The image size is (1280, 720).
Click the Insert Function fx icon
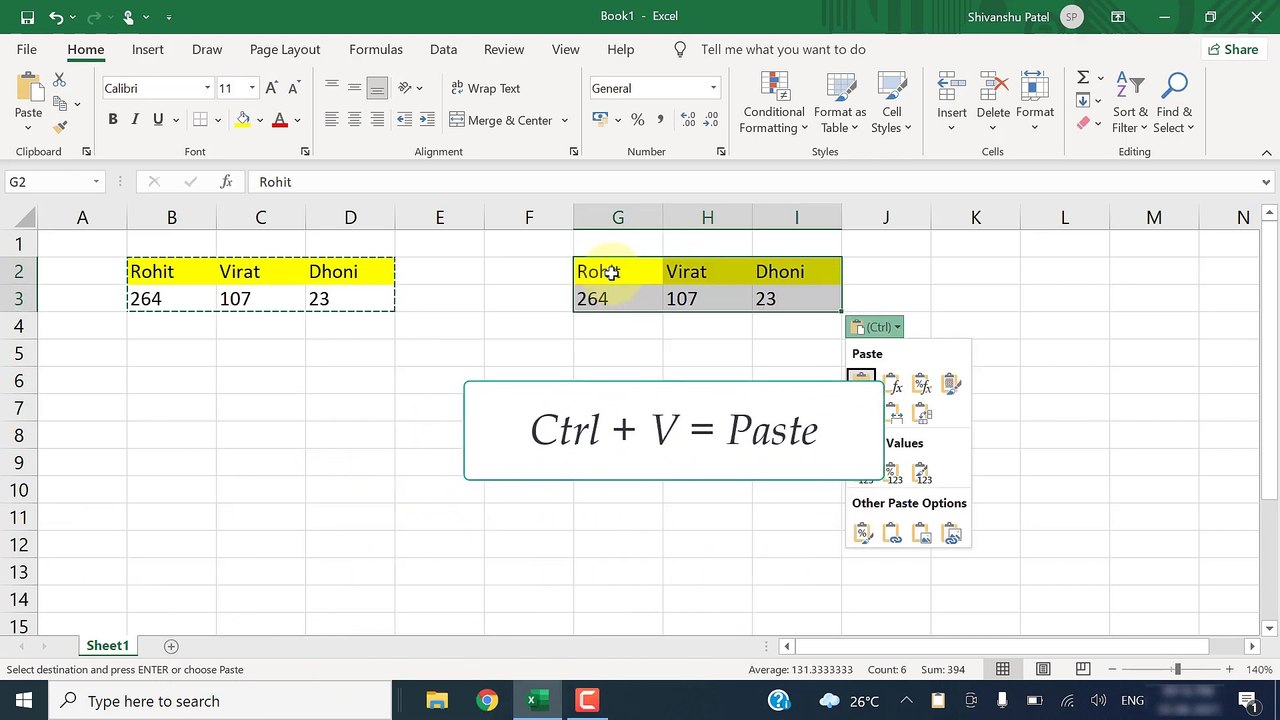point(227,182)
